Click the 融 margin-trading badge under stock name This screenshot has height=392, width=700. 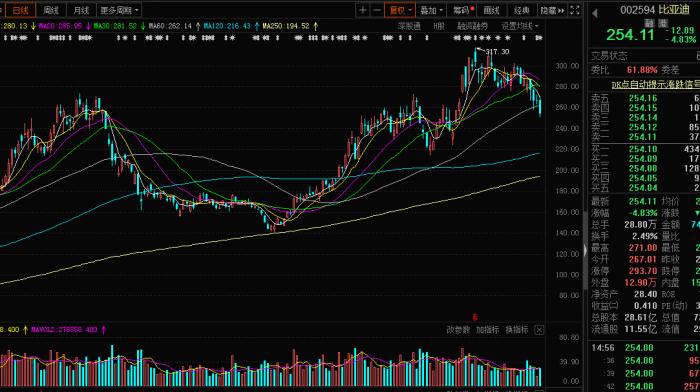coord(649,23)
